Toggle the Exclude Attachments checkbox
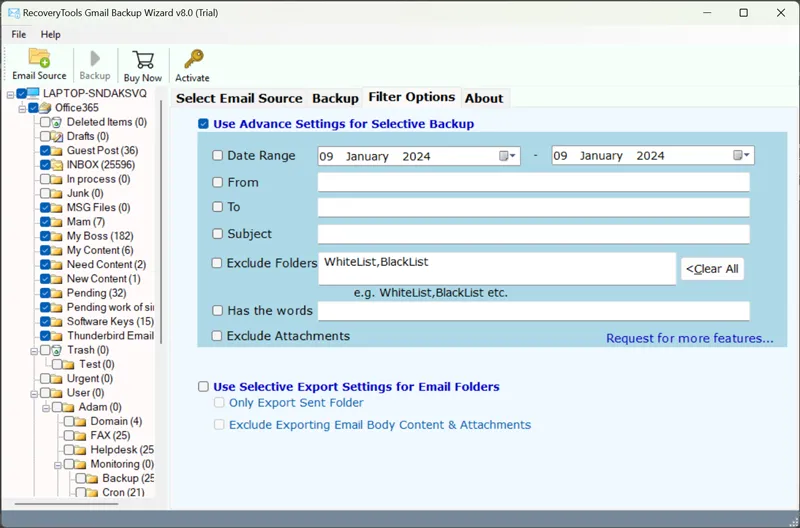This screenshot has height=528, width=800. pos(218,337)
